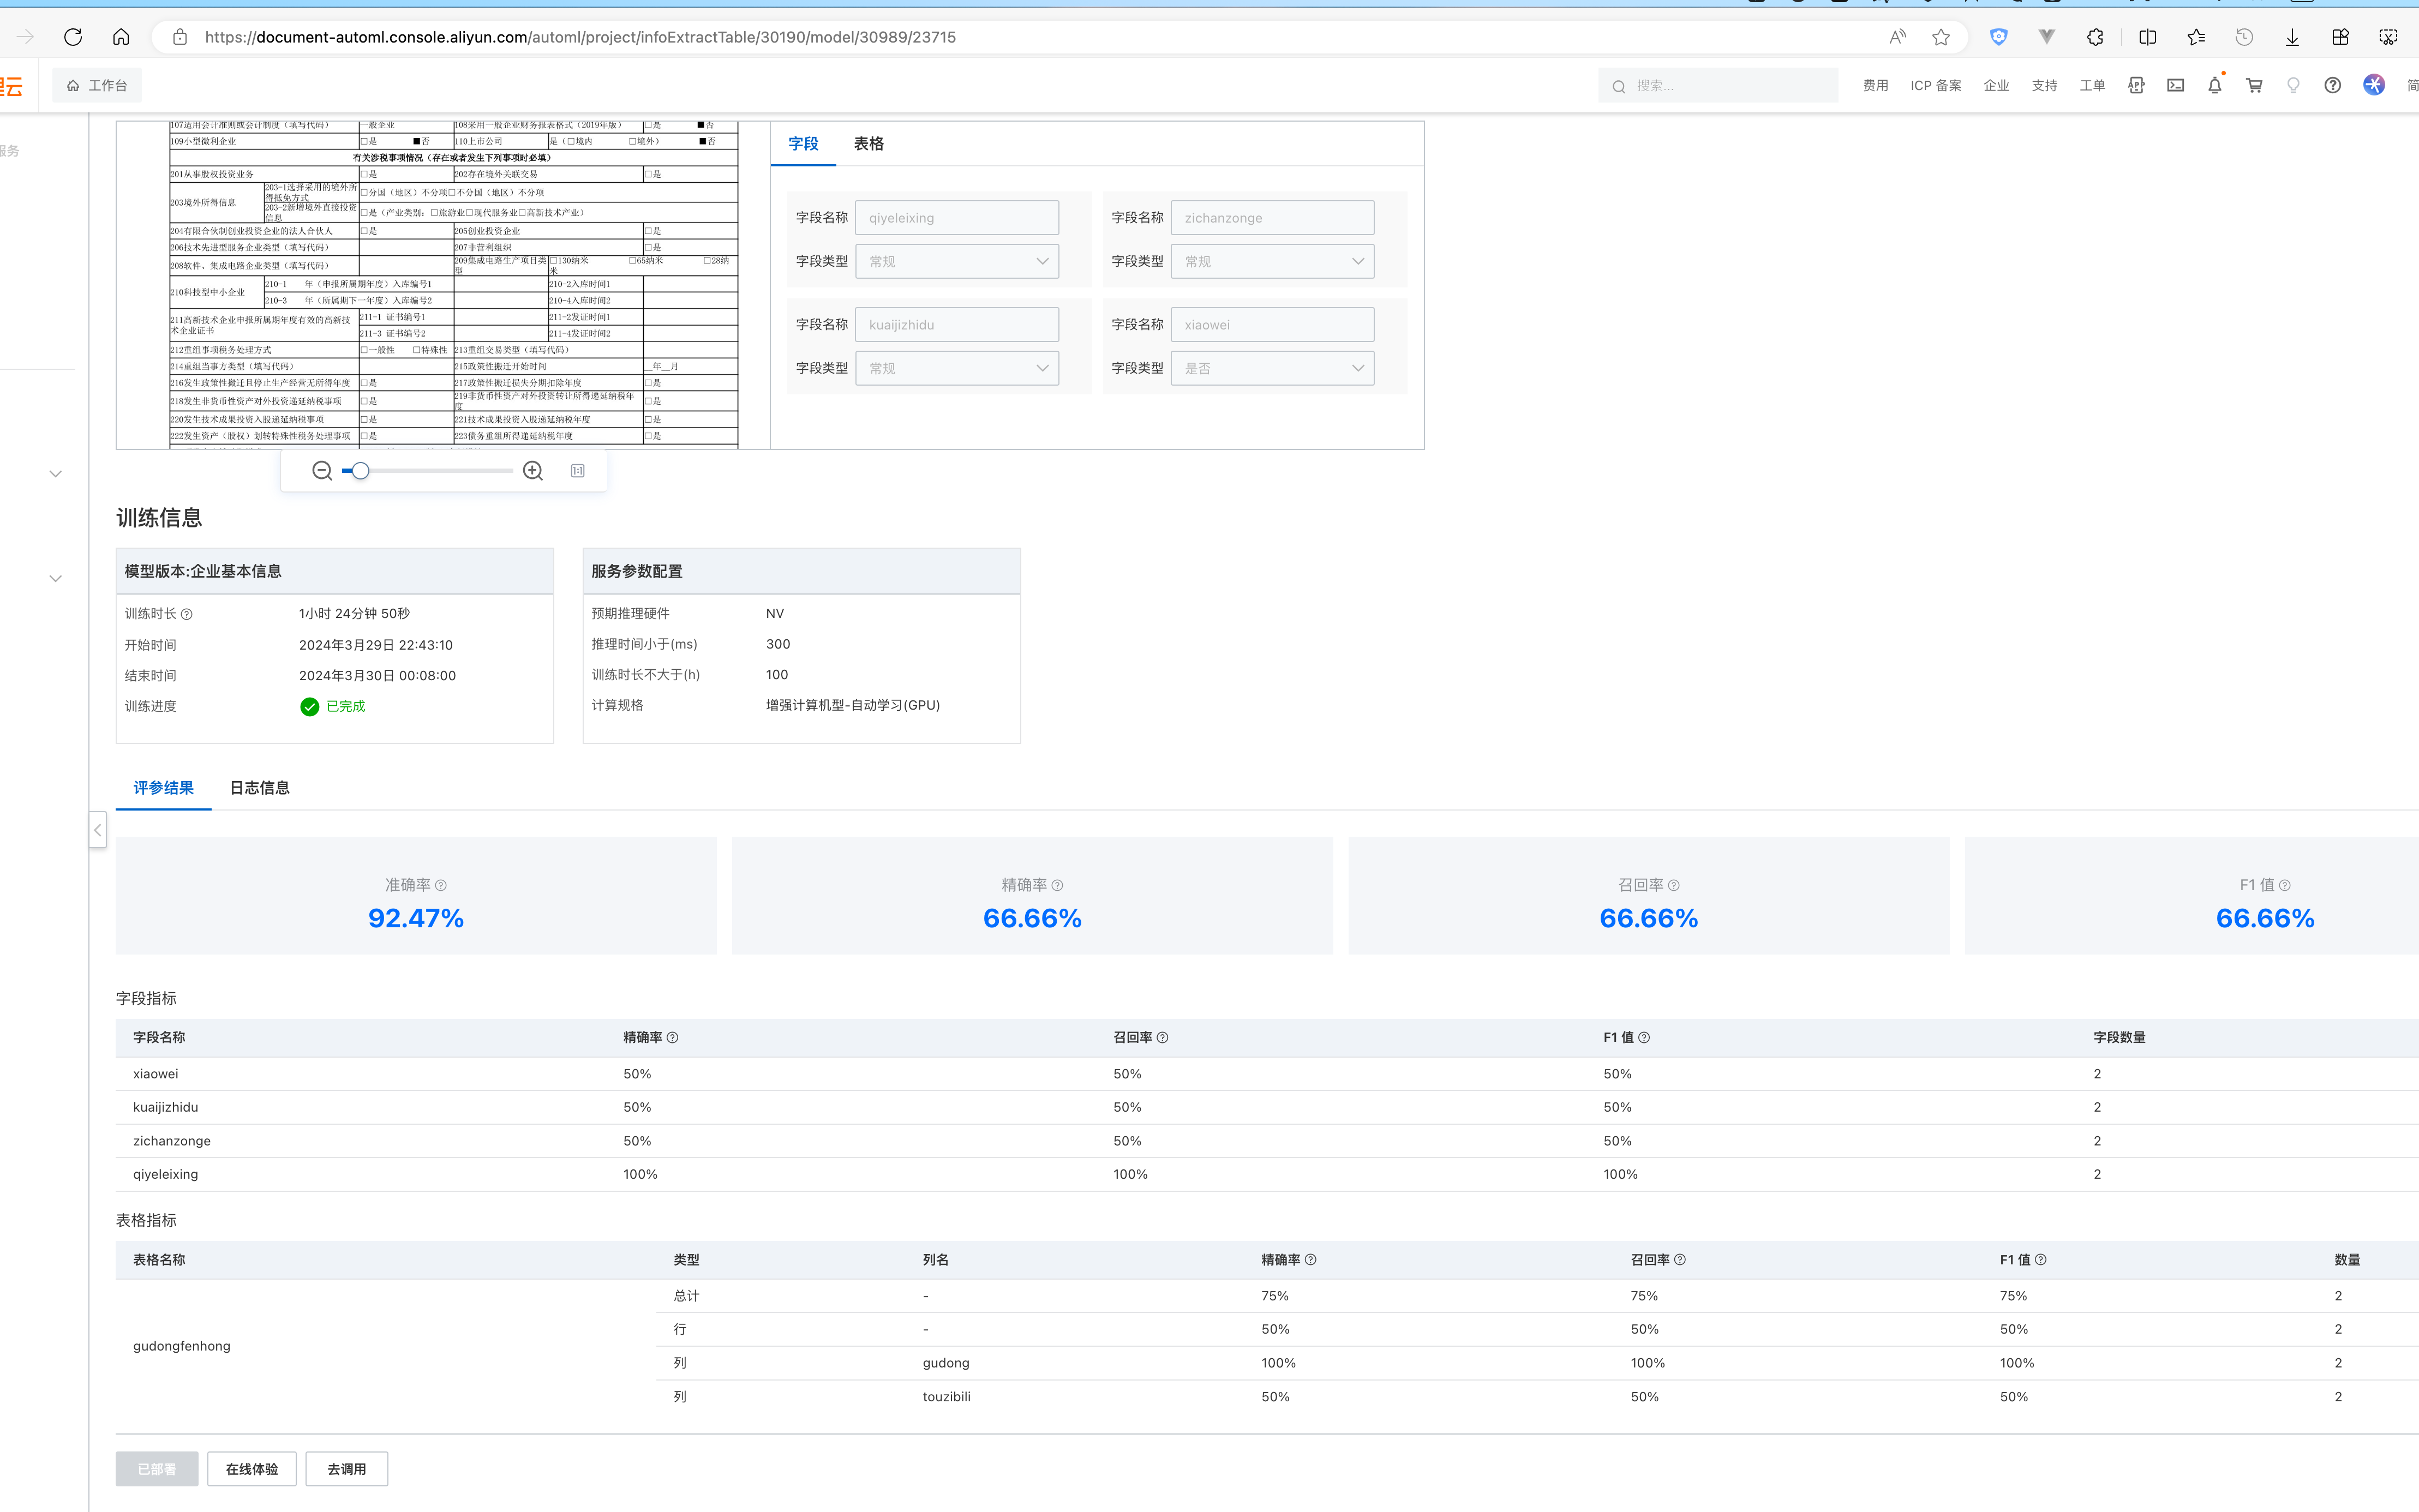2419x1512 pixels.
Task: Open the user account avatar
Action: coord(2374,85)
